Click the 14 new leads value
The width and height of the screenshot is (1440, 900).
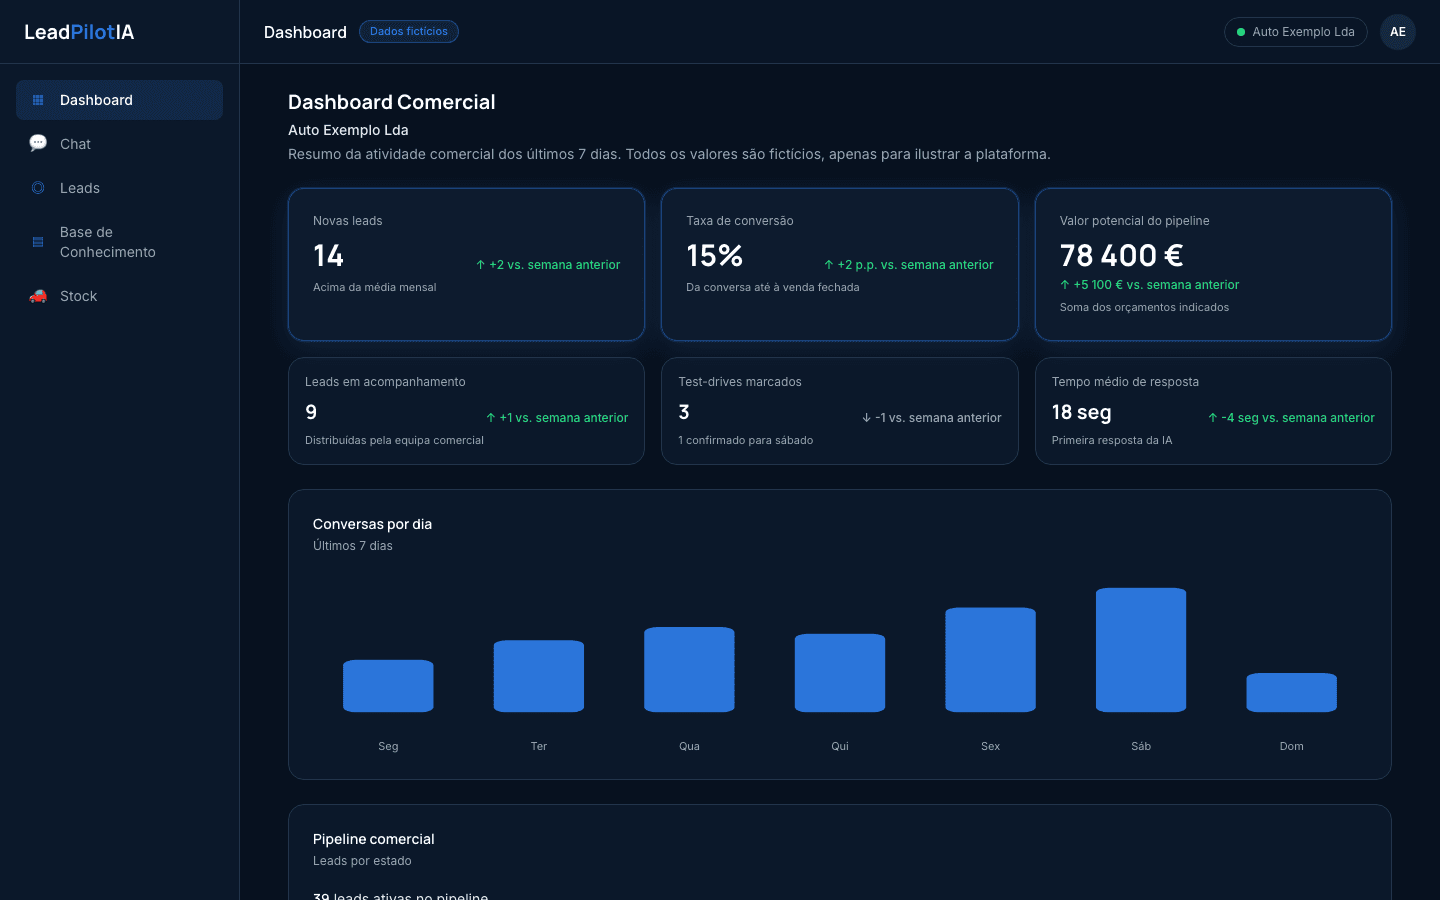click(328, 256)
